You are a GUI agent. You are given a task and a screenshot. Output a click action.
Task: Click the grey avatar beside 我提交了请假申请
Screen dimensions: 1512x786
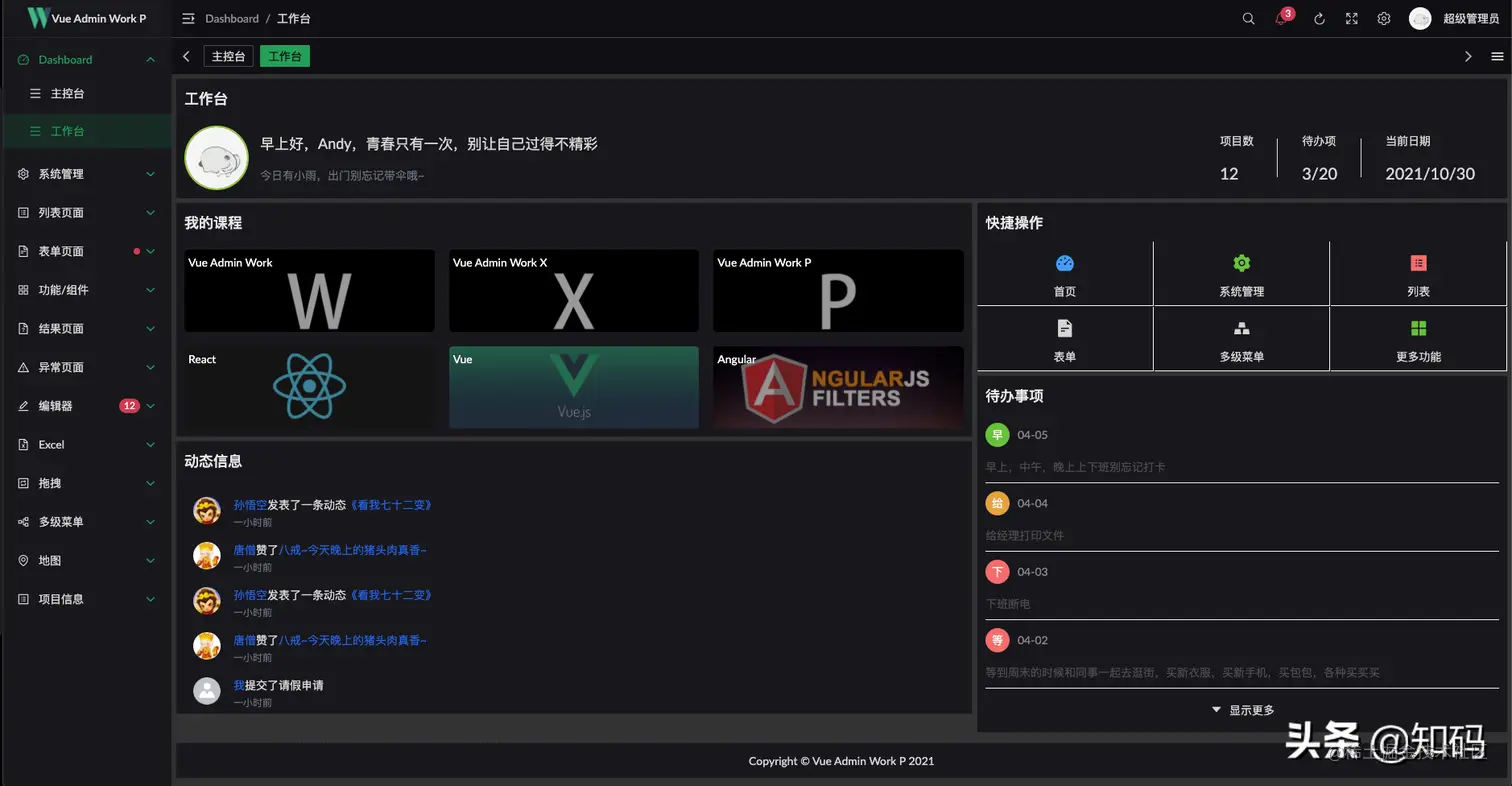[x=207, y=691]
